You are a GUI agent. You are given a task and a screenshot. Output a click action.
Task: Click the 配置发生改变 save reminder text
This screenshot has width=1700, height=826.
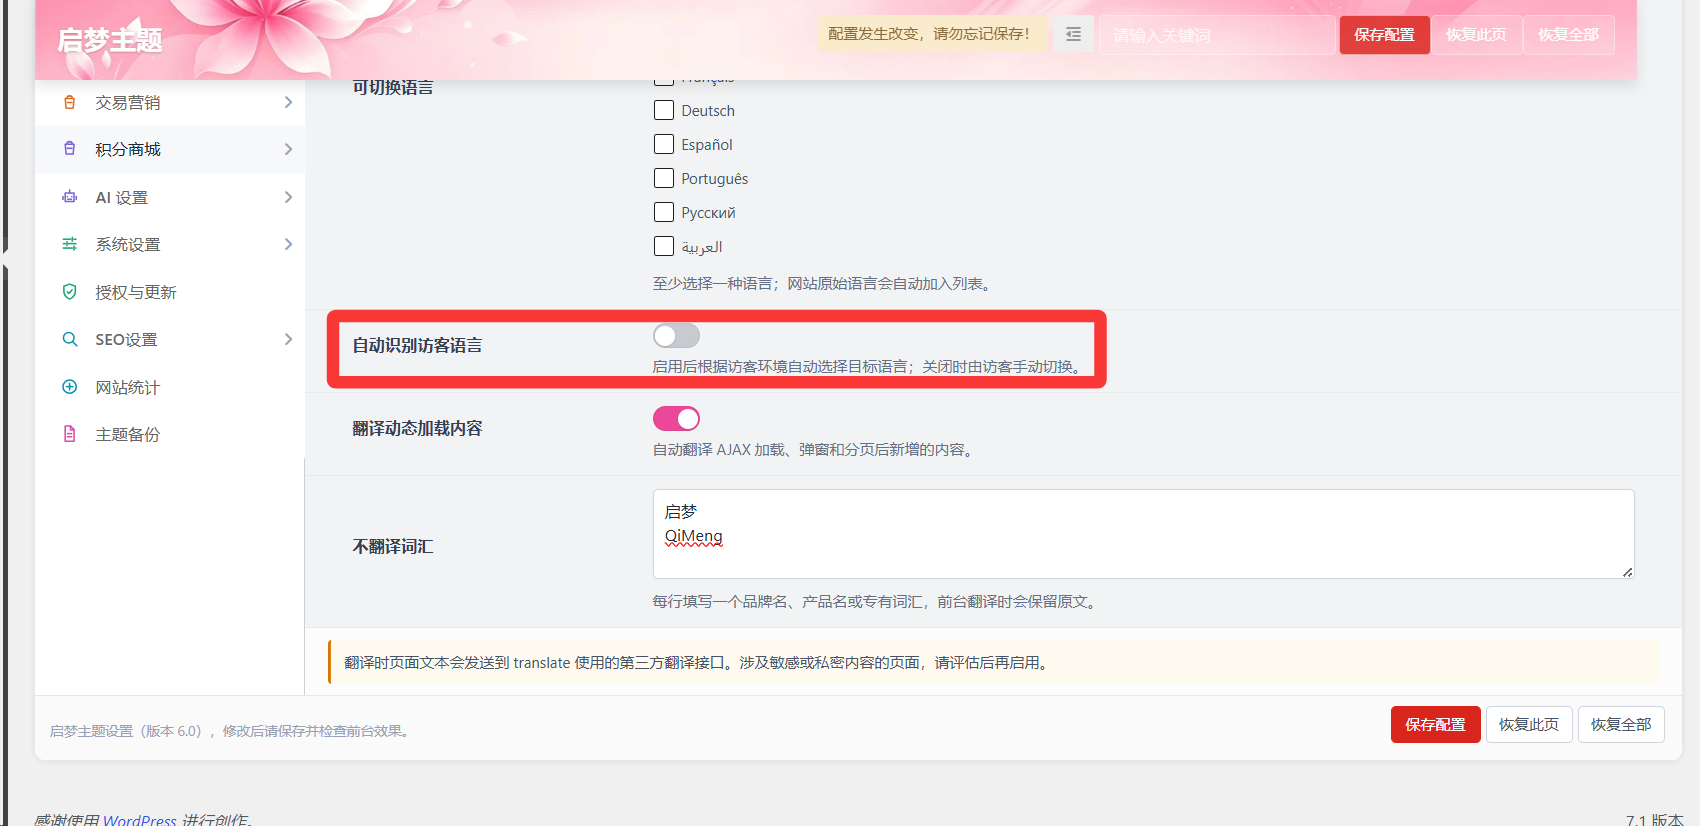coord(929,34)
